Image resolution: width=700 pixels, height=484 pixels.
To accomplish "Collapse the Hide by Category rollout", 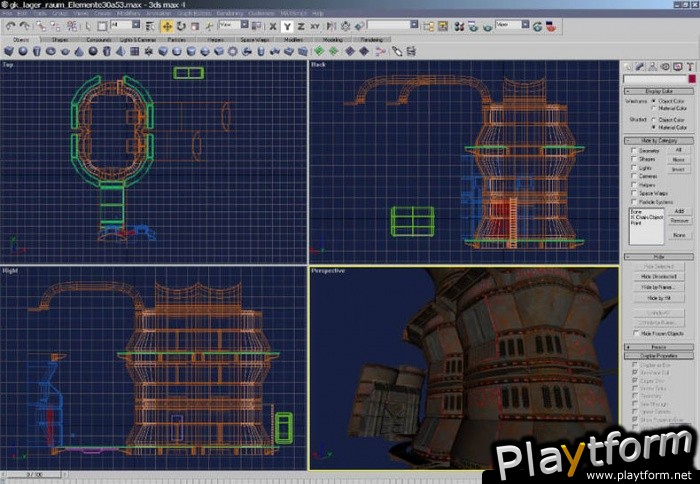I will [657, 140].
